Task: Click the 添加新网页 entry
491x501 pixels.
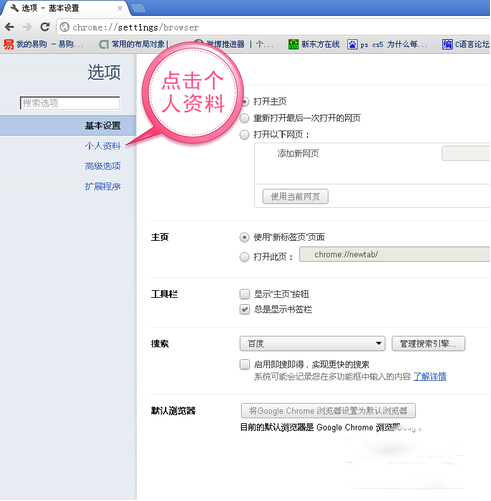Action: pyautogui.click(x=298, y=153)
